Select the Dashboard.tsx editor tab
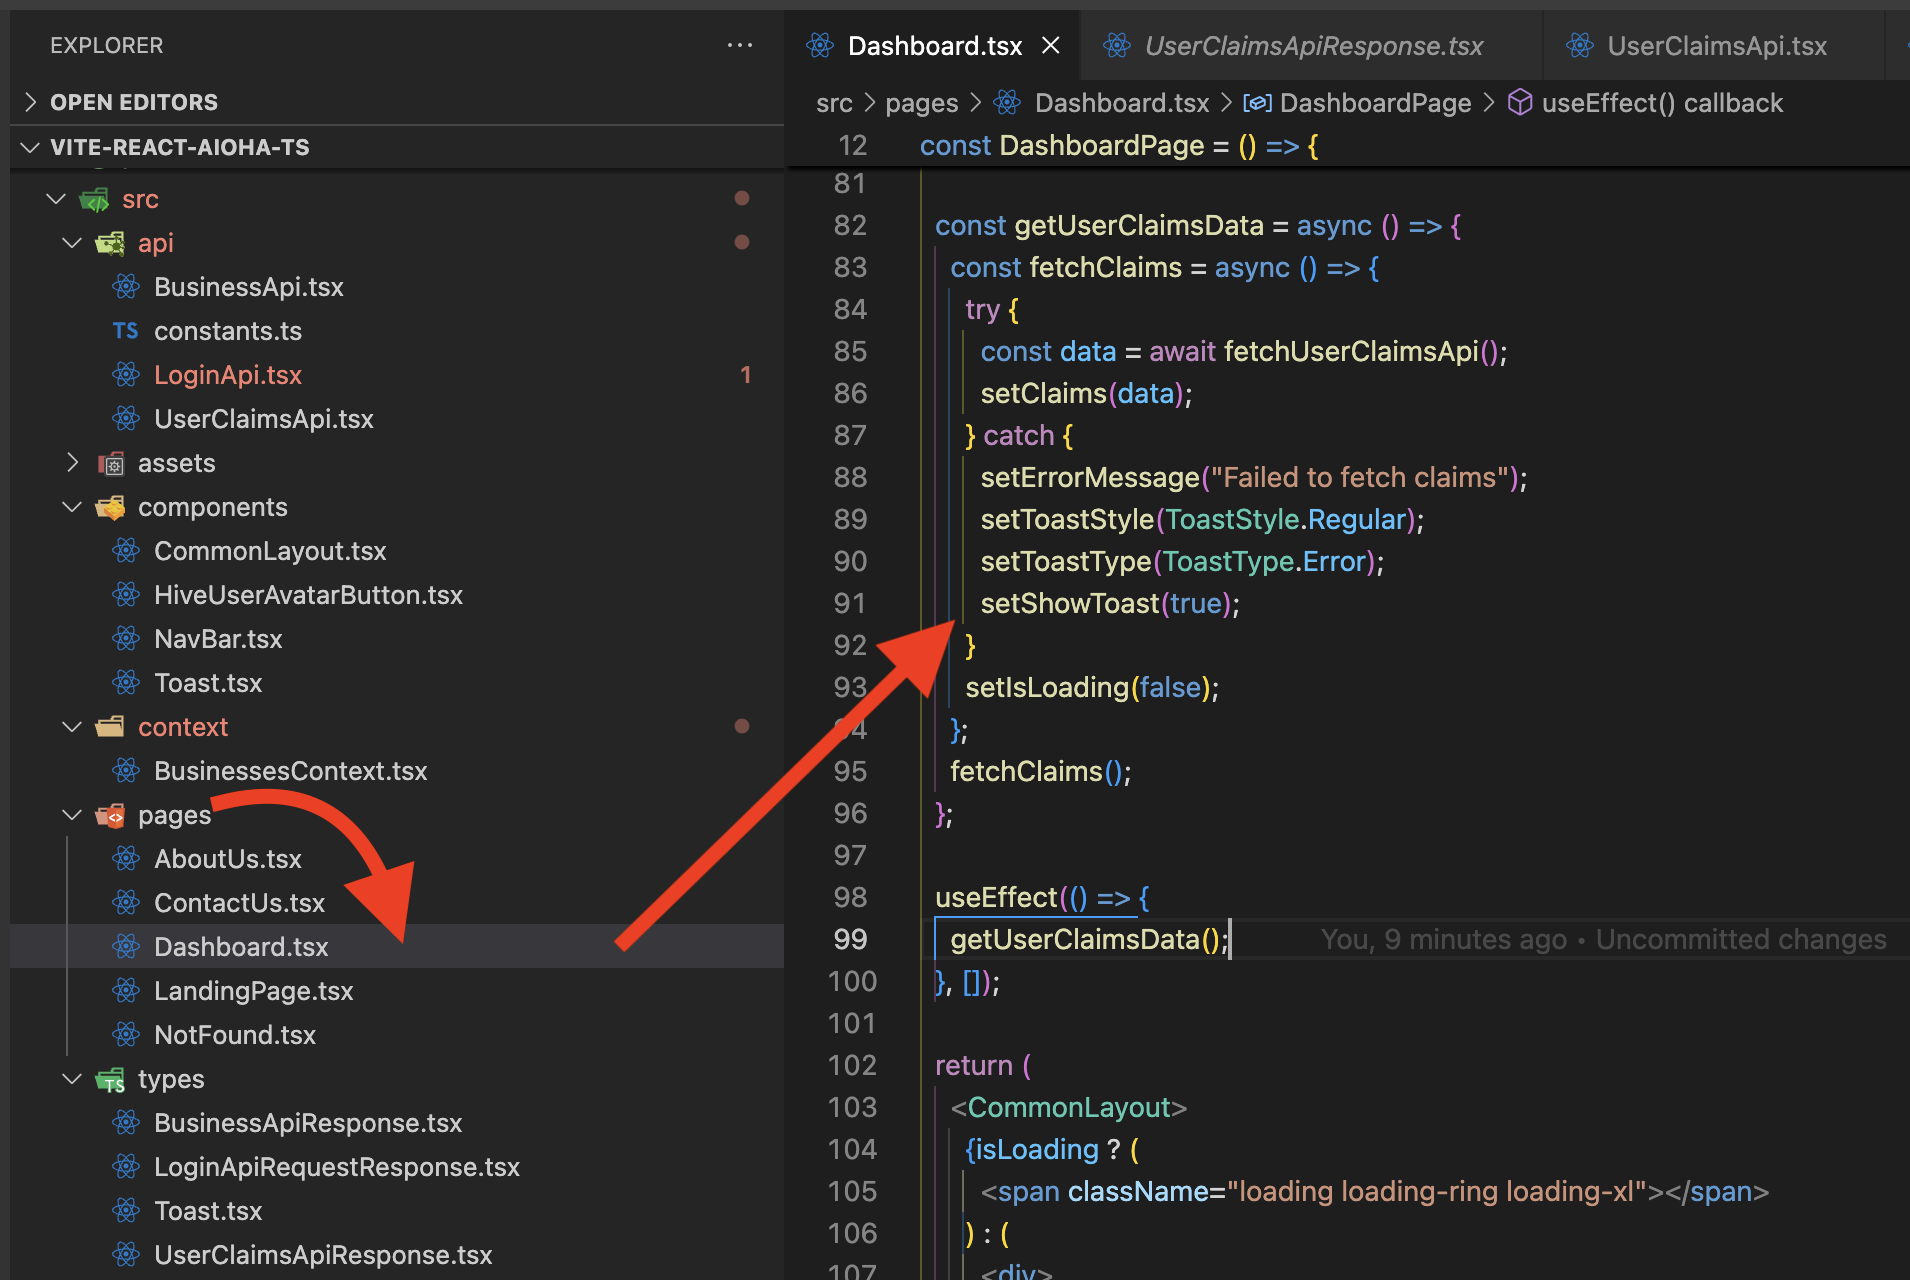Image resolution: width=1910 pixels, height=1280 pixels. click(934, 45)
